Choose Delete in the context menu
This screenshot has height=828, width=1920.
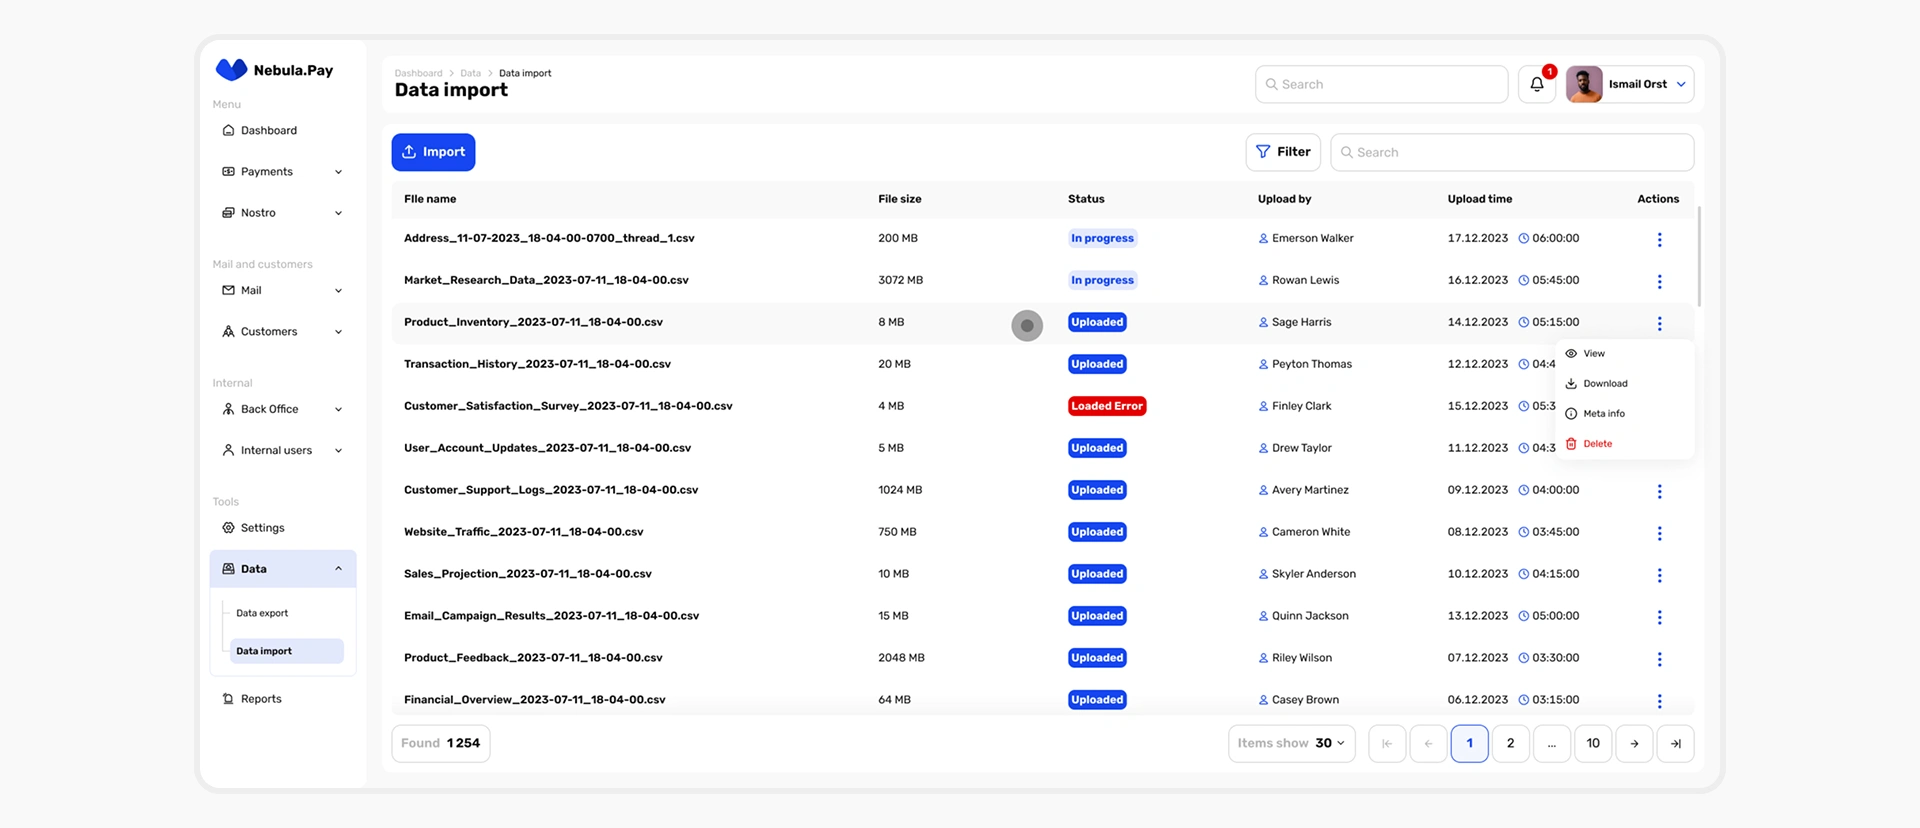1597,444
